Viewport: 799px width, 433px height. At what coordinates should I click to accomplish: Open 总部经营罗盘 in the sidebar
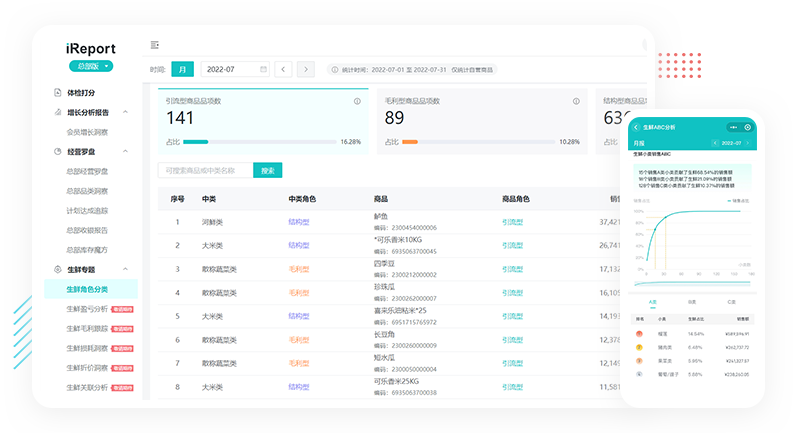pos(87,171)
